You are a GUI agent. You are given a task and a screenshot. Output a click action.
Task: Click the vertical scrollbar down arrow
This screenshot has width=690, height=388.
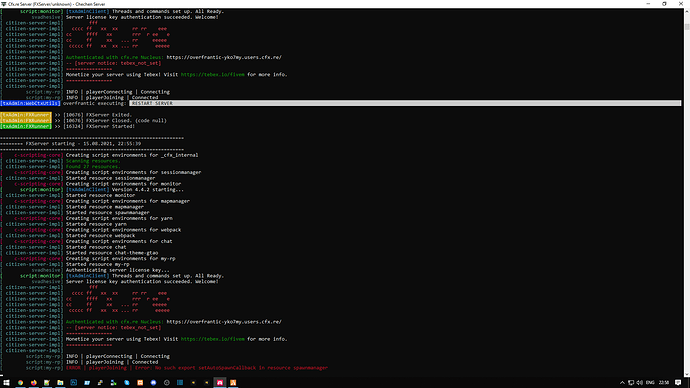pos(686,374)
